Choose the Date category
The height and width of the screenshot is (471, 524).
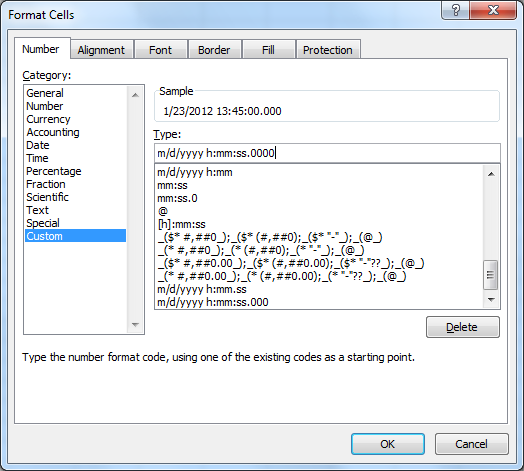tap(38, 145)
